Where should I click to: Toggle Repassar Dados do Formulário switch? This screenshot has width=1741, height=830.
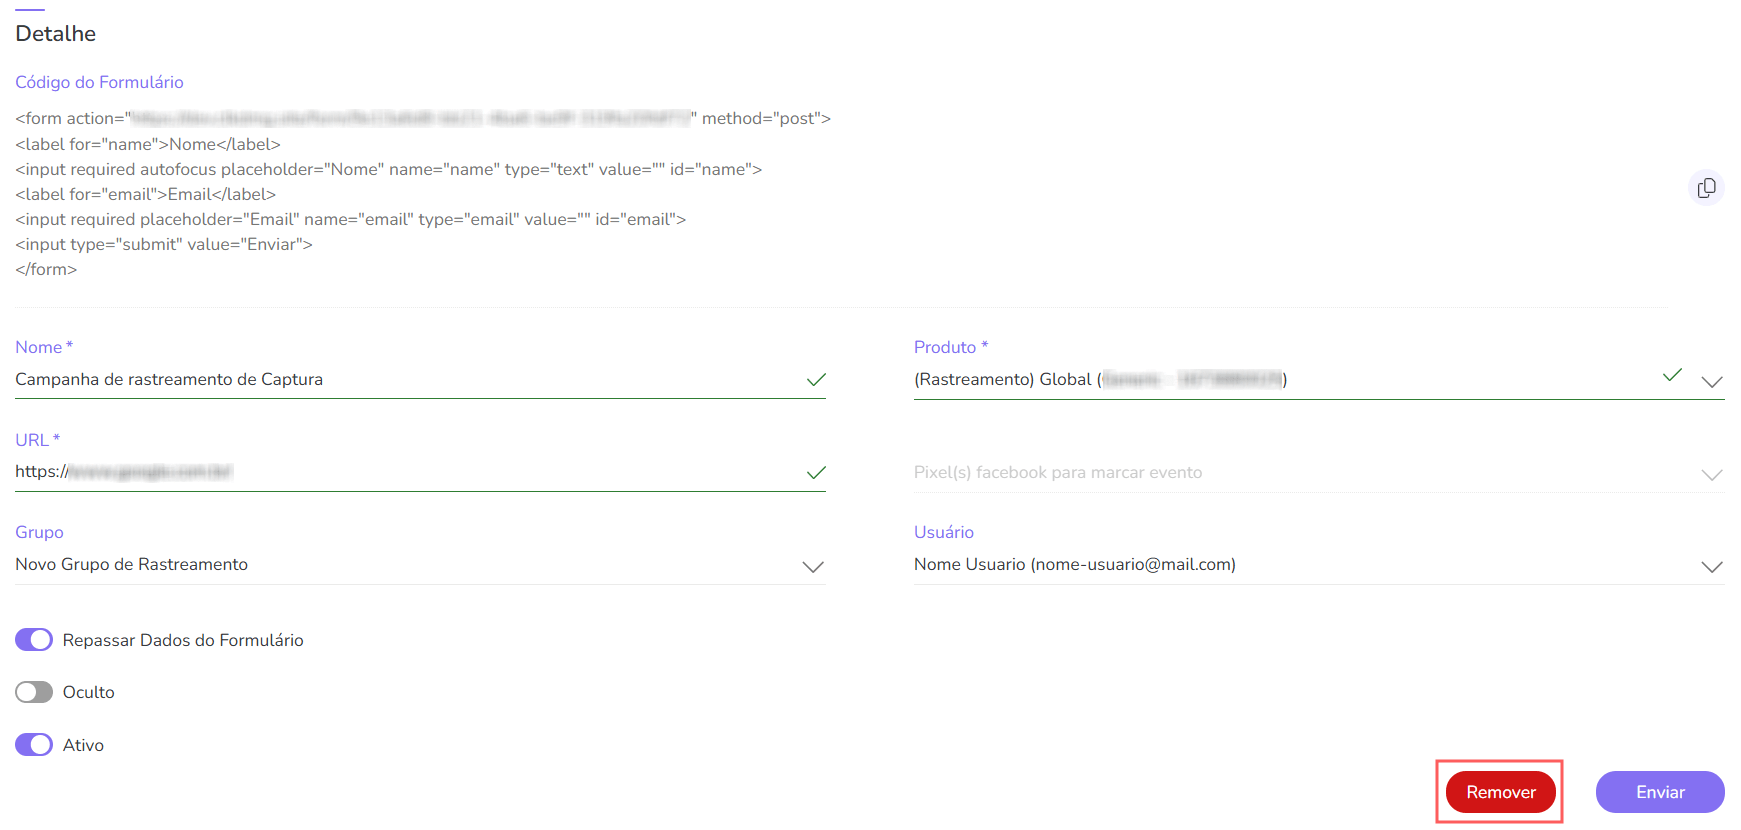pos(34,640)
